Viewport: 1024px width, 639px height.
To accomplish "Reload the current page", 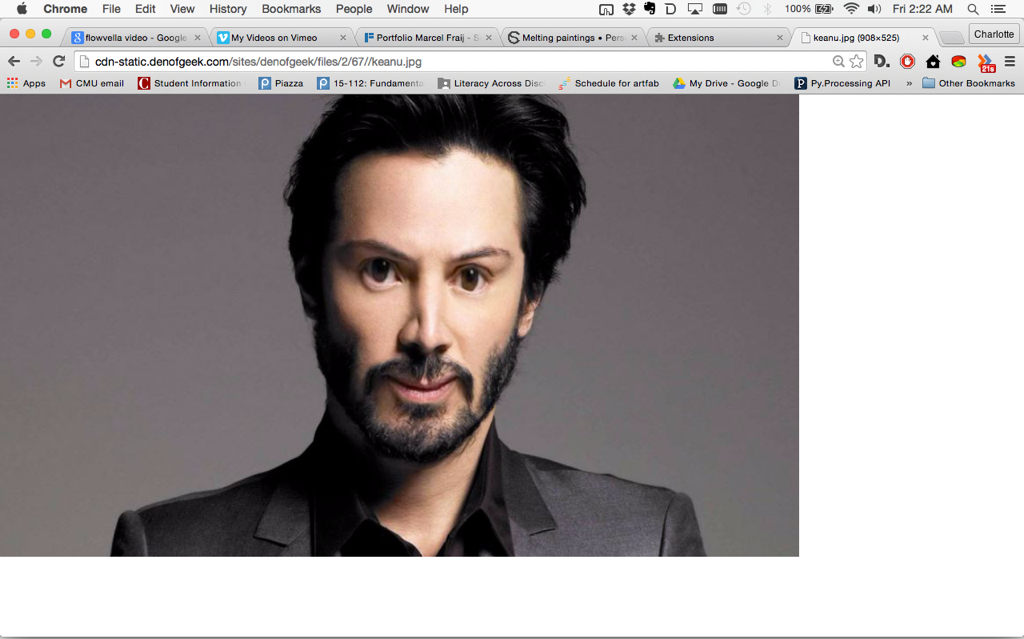I will [59, 61].
